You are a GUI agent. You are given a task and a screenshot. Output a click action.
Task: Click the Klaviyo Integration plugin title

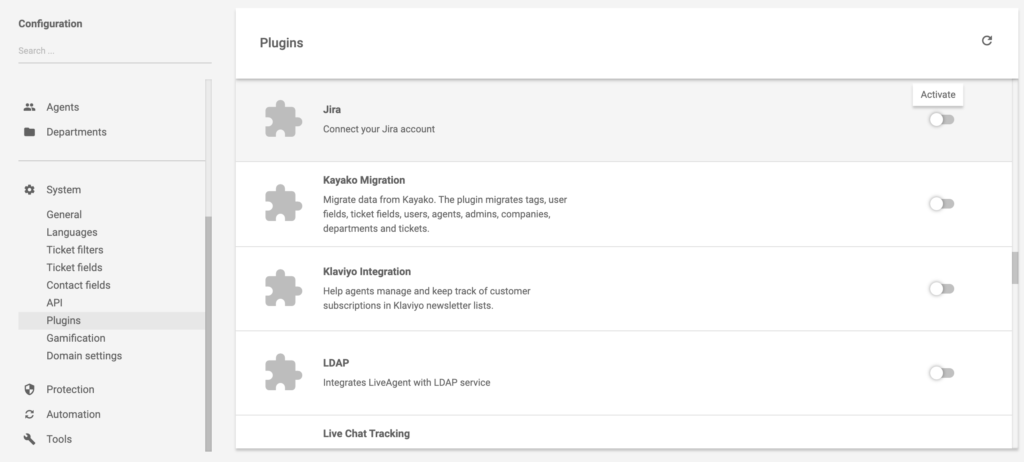pos(366,271)
